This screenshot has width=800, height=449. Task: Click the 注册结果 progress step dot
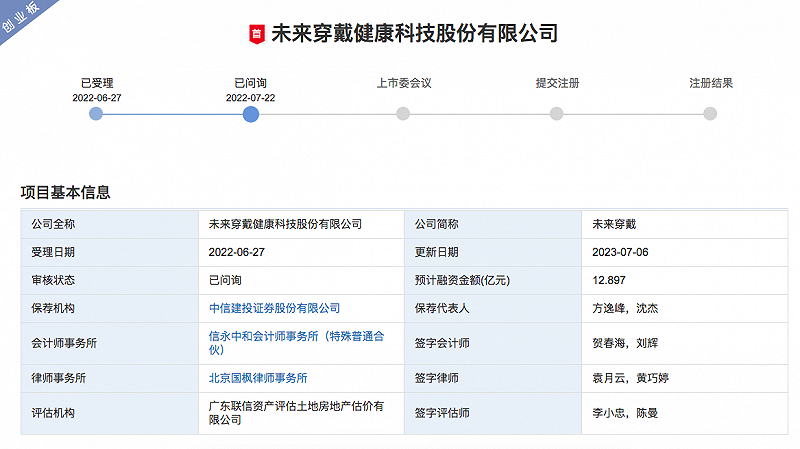(x=710, y=114)
